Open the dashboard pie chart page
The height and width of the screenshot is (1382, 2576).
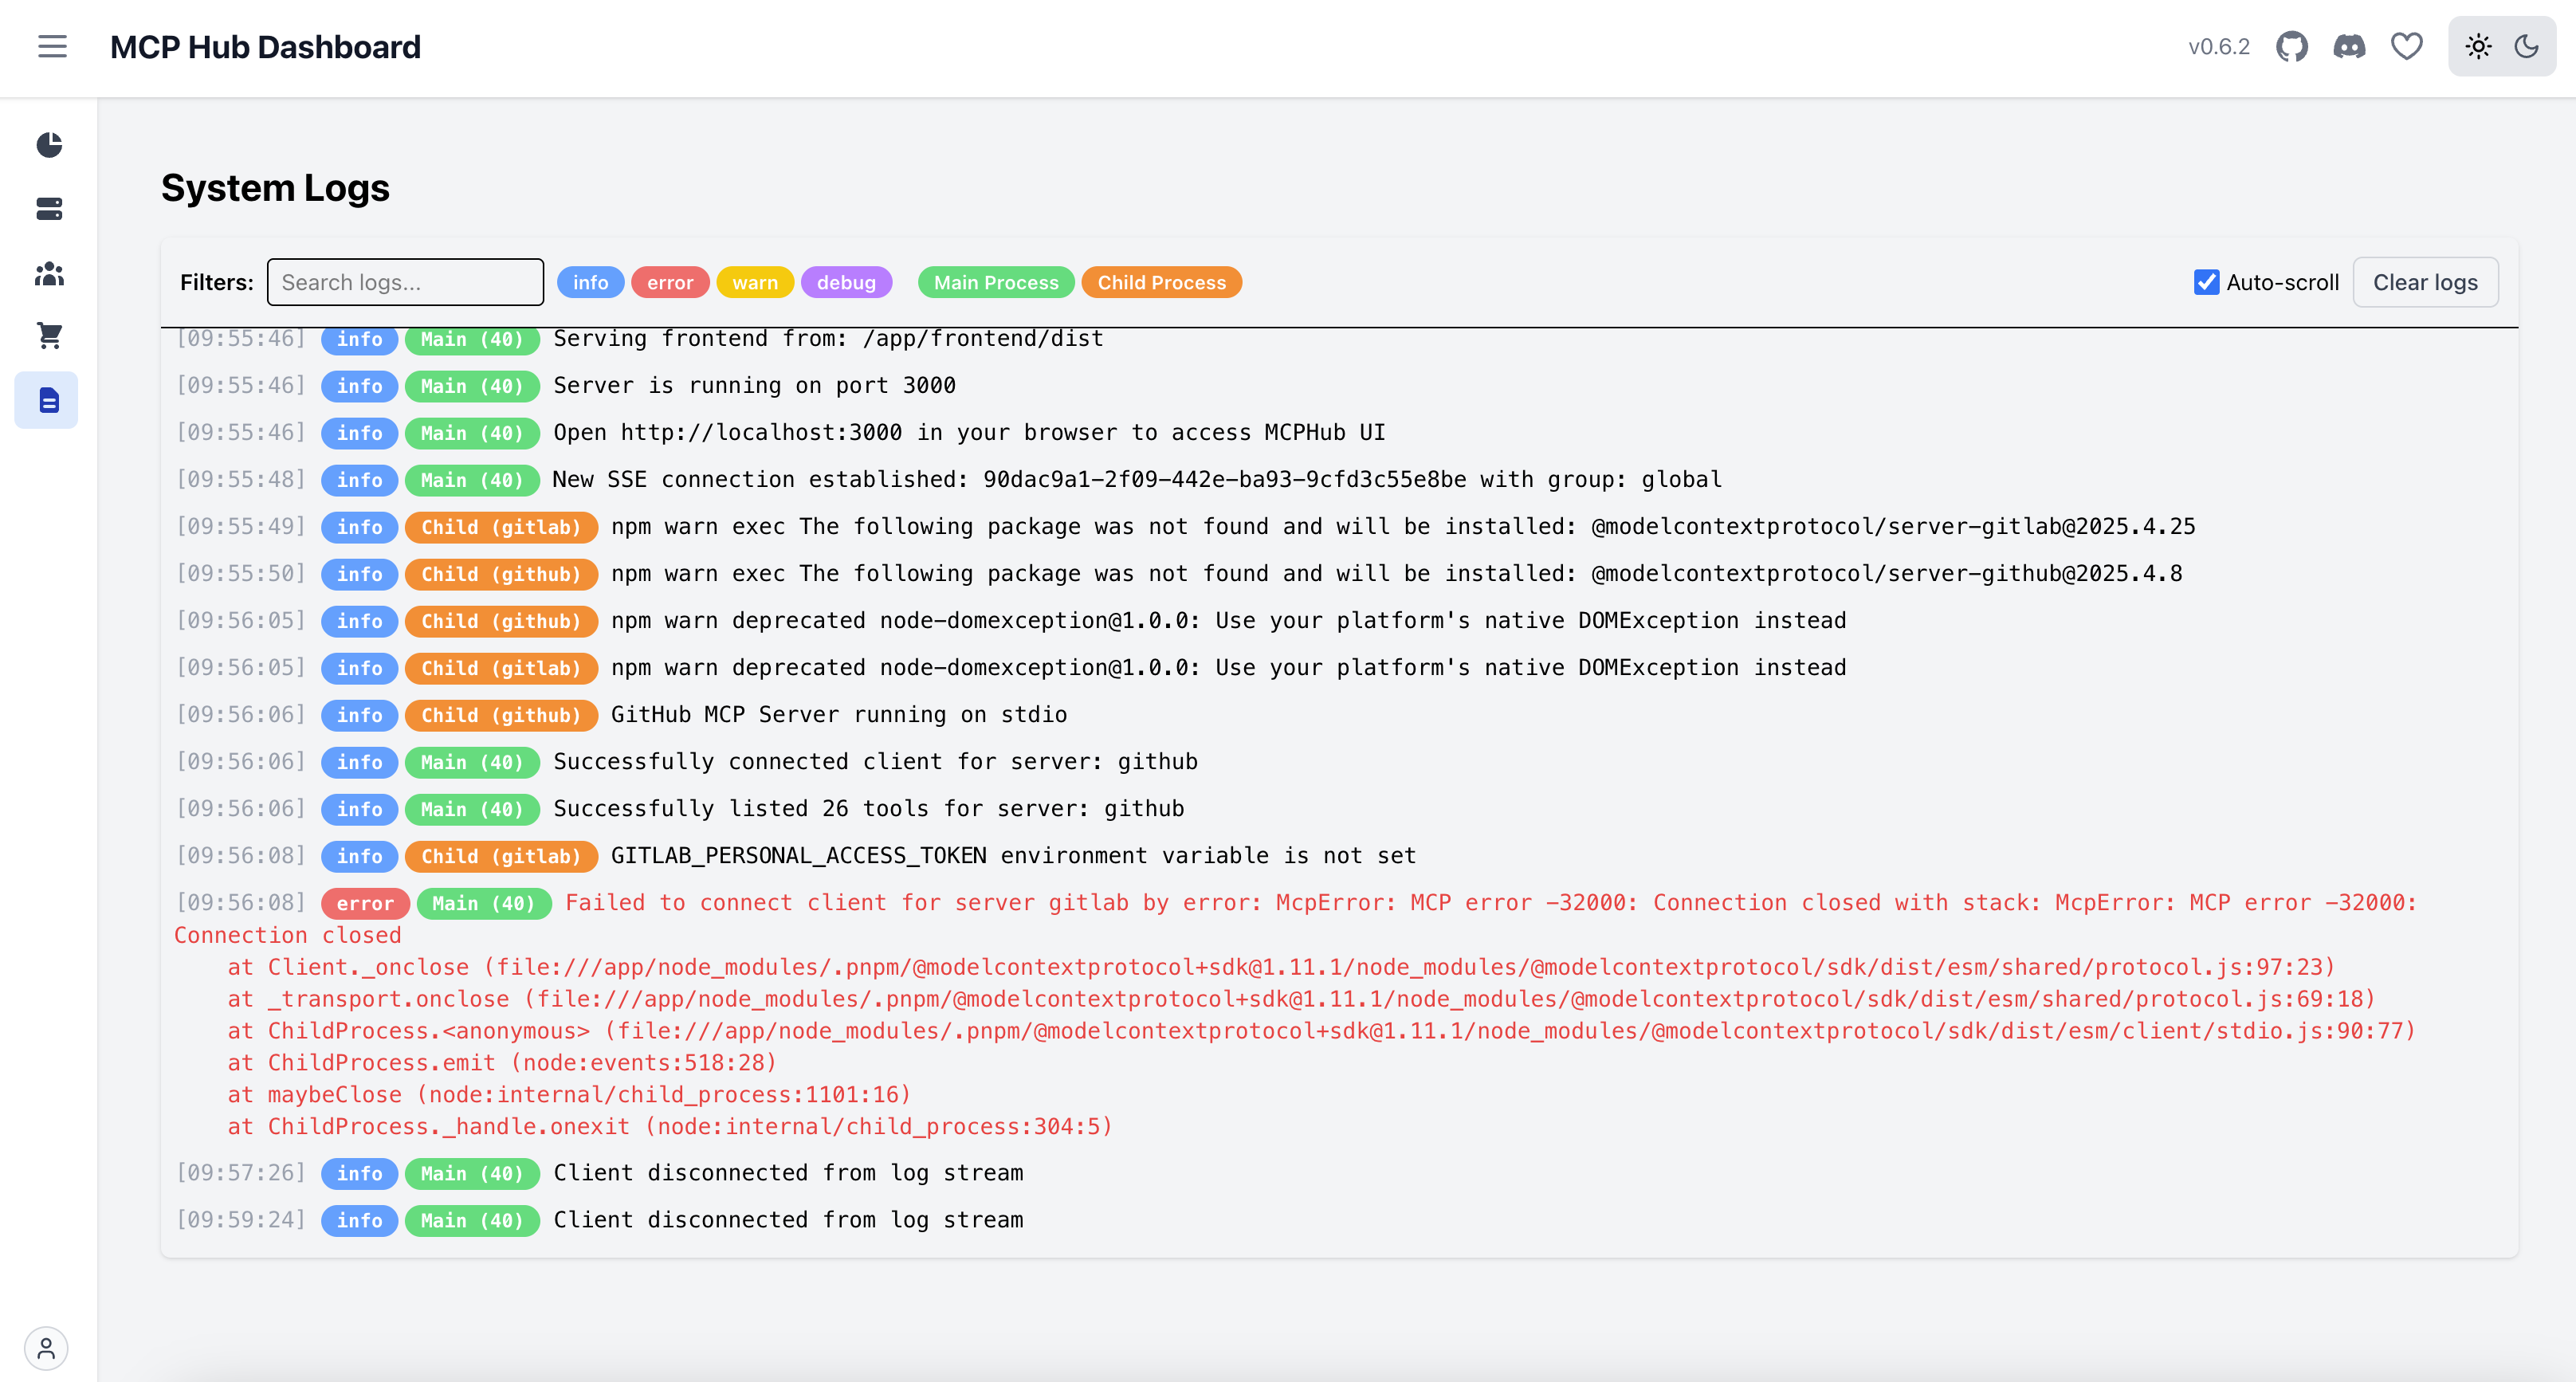(49, 145)
